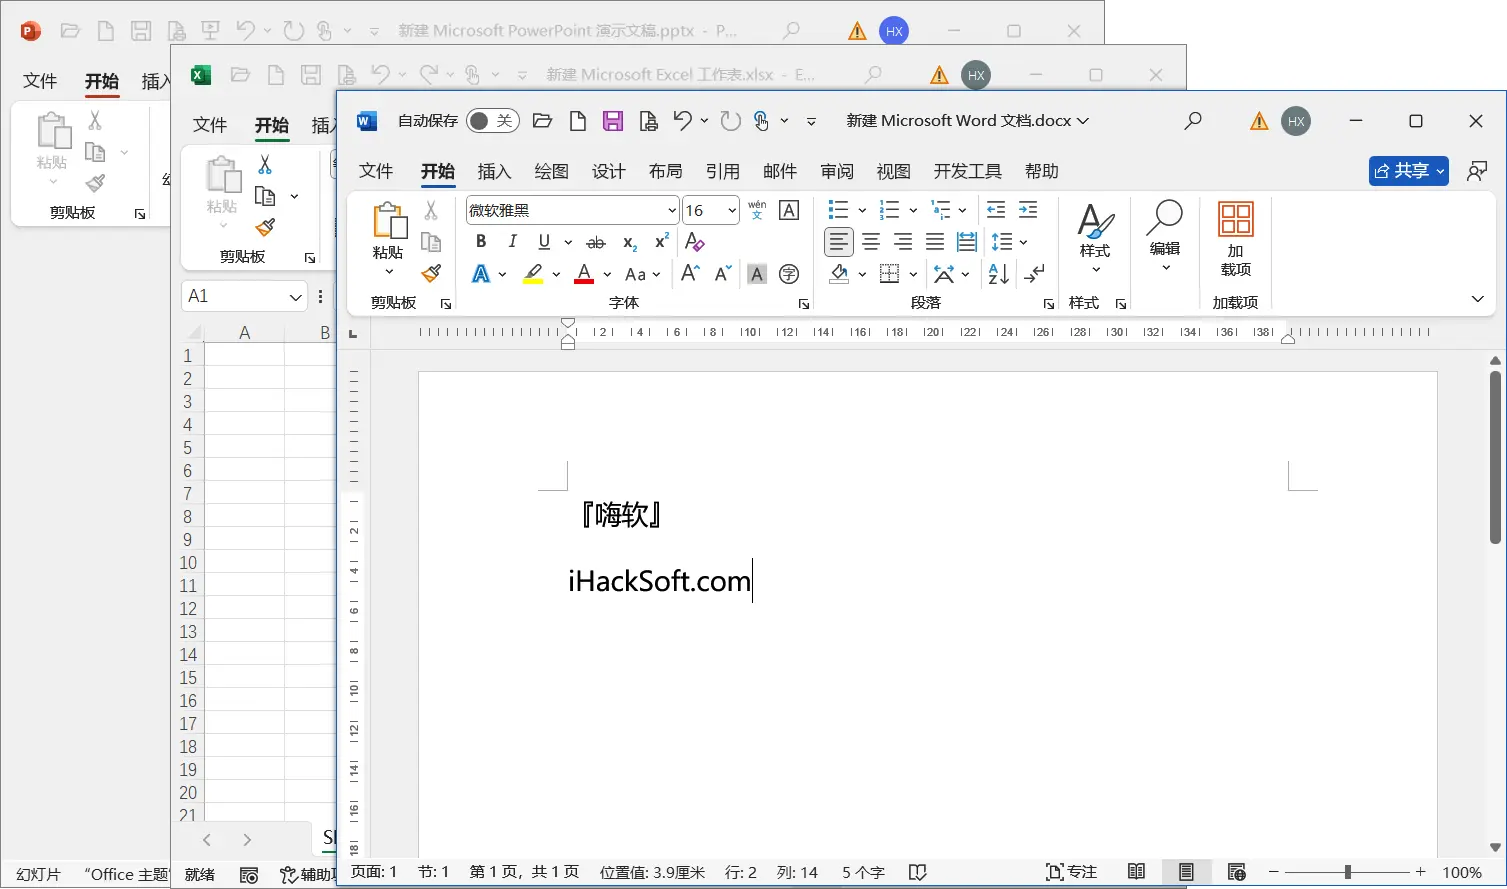Click yellow text highlight color swatch

click(533, 274)
